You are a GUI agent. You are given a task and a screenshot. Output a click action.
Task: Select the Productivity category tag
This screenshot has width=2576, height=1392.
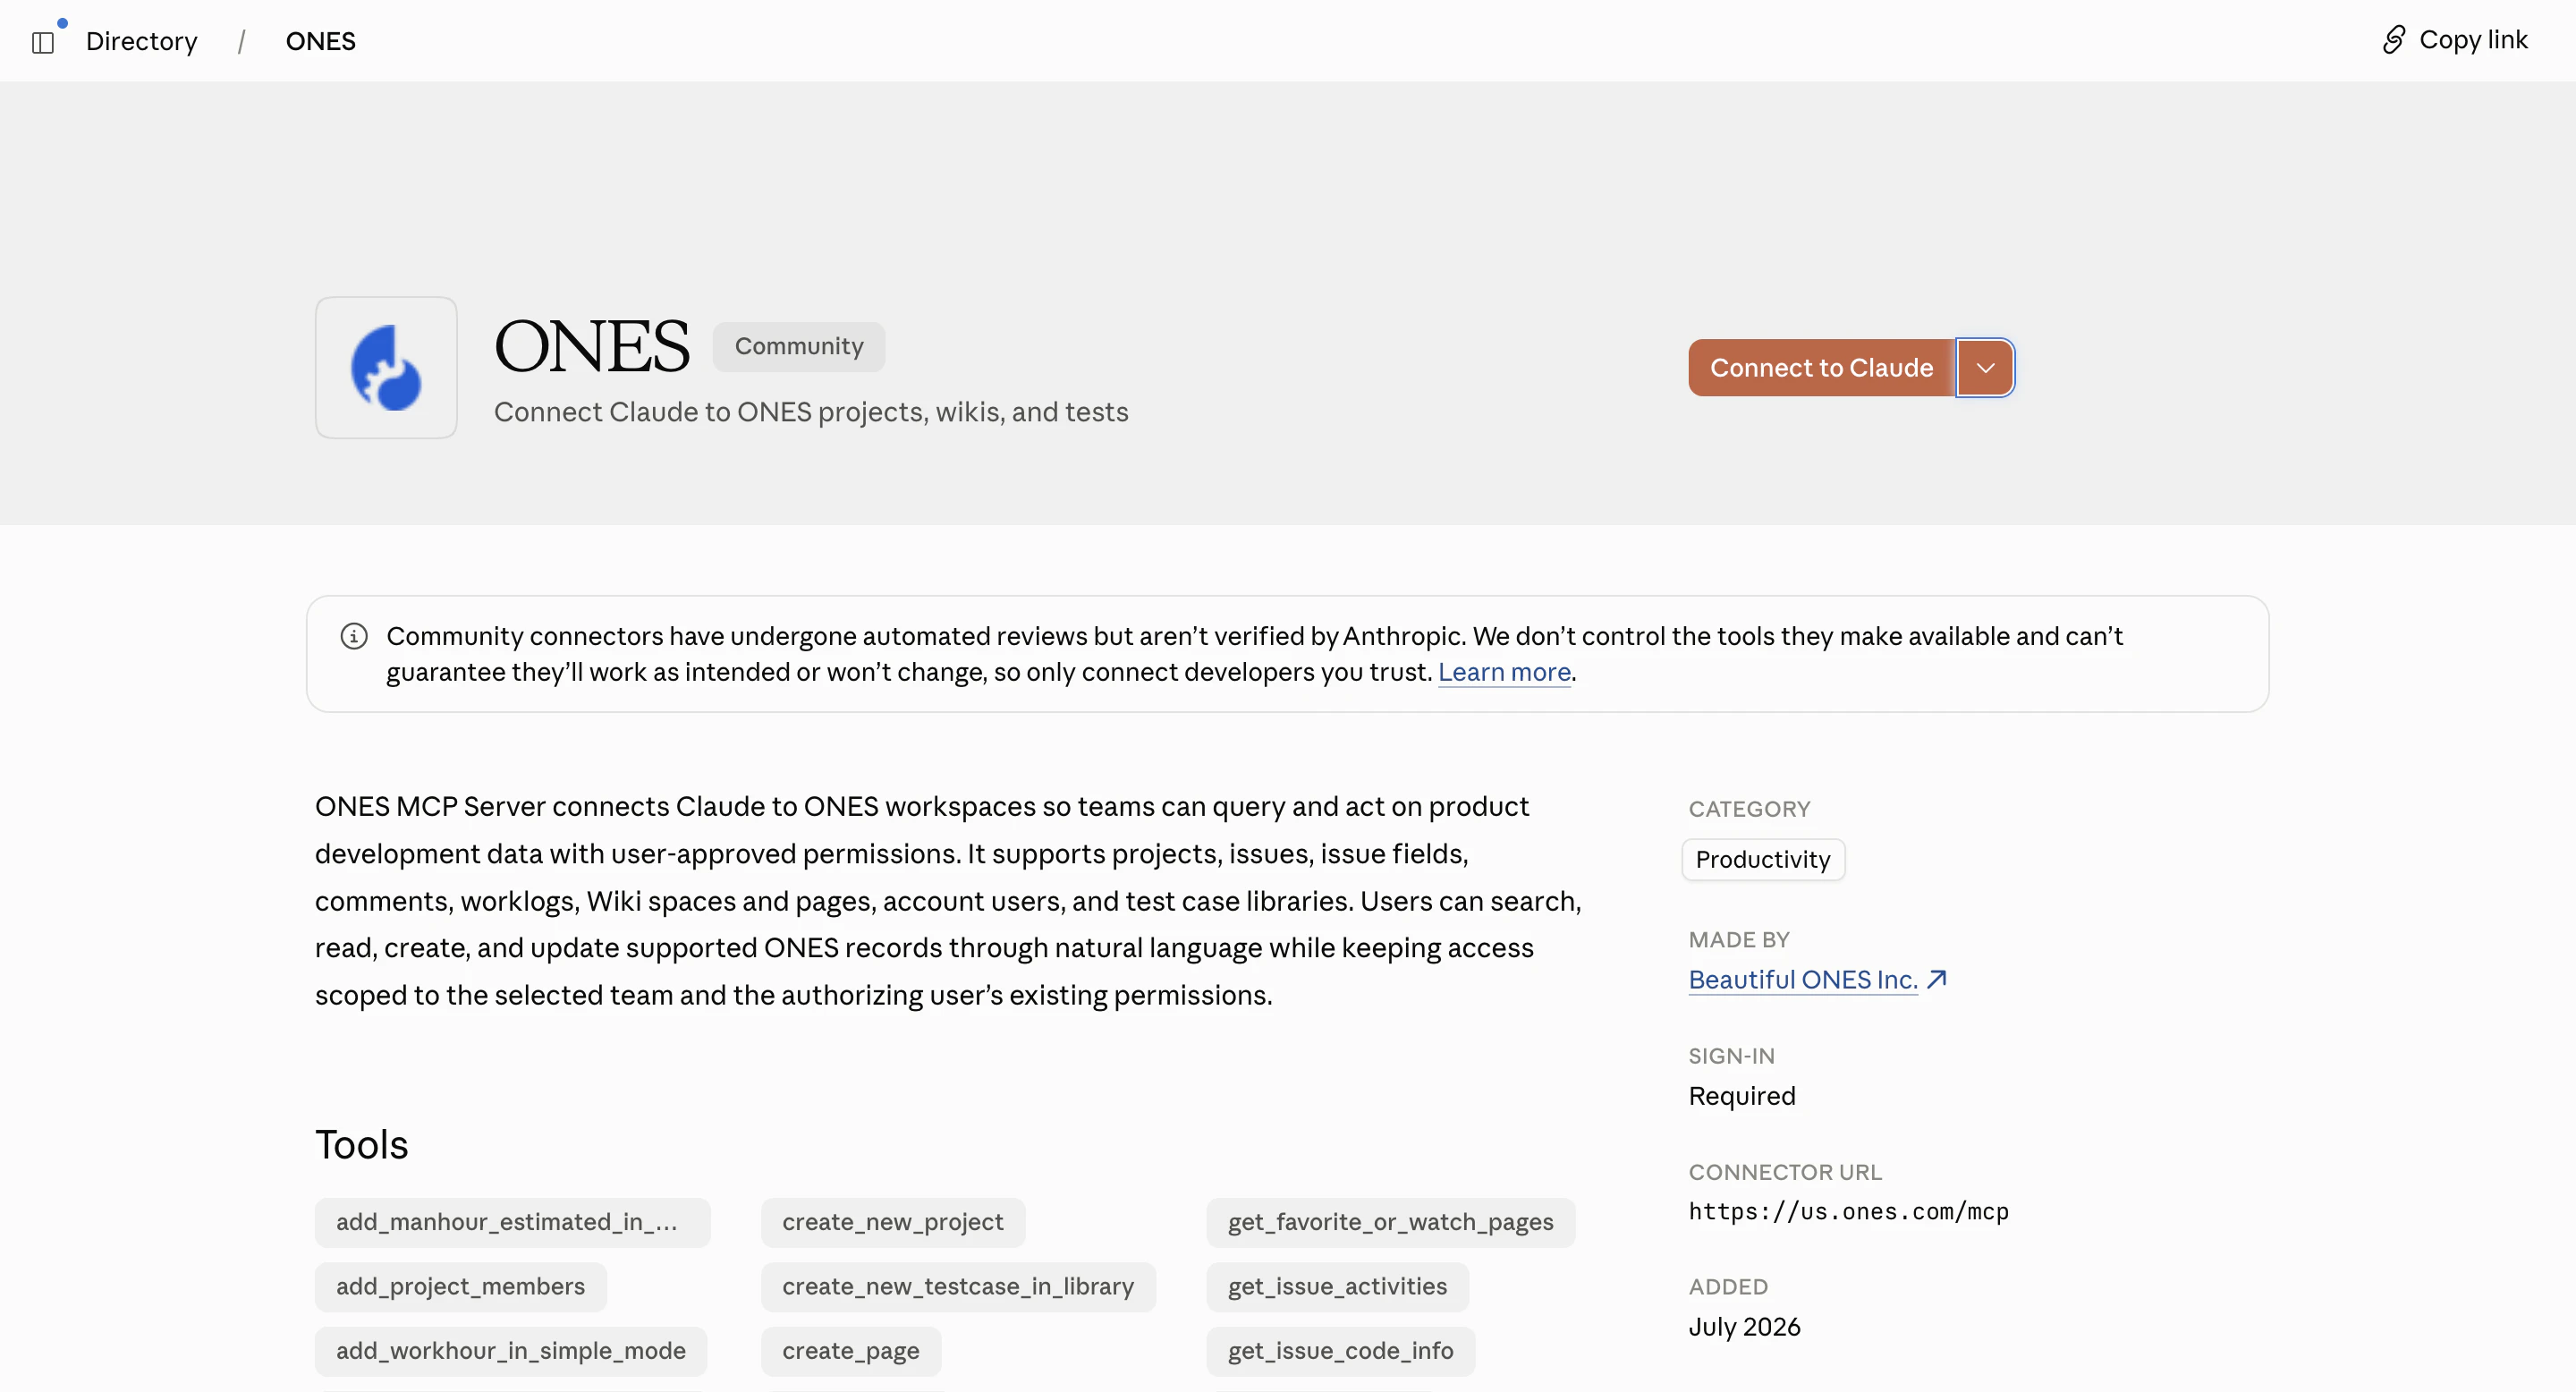(x=1763, y=860)
